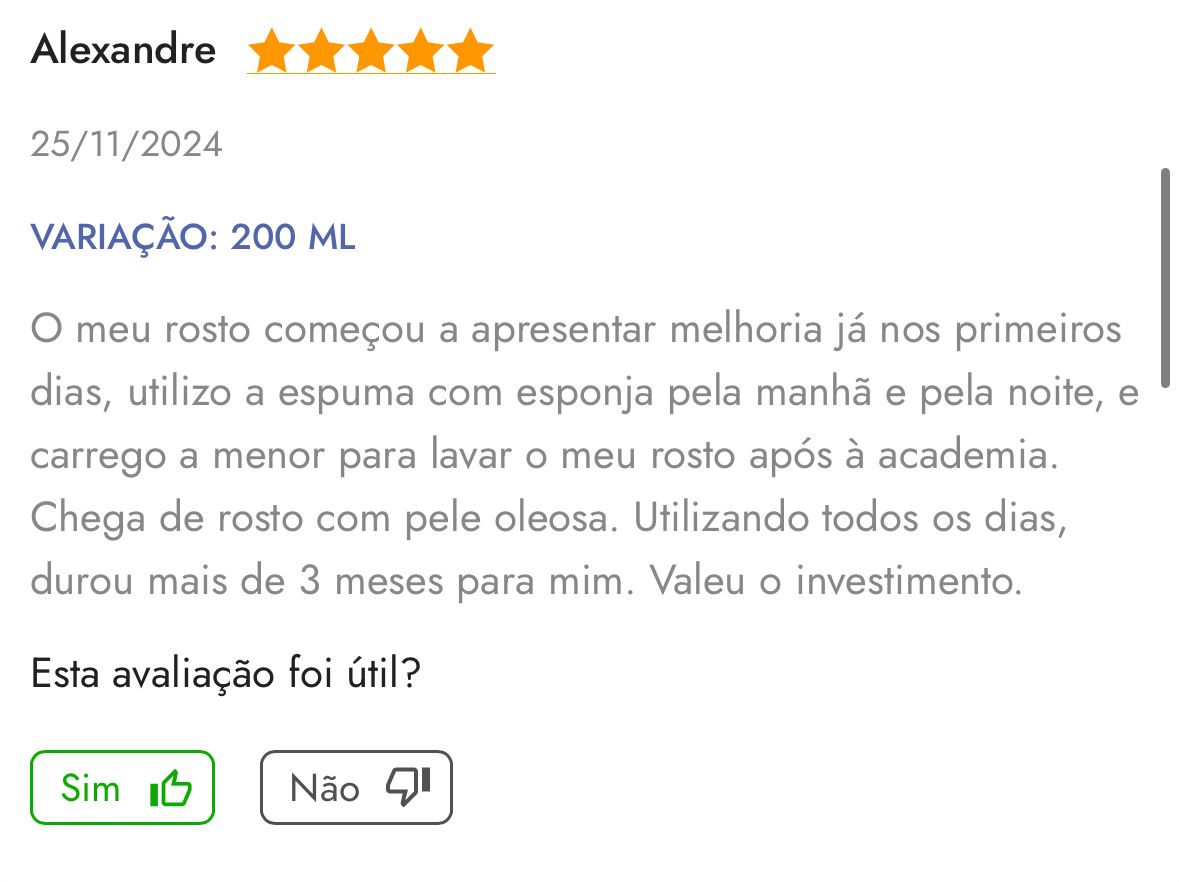Click the vertical scrollbar on the right
This screenshot has height=882, width=1179.
(x=1164, y=278)
